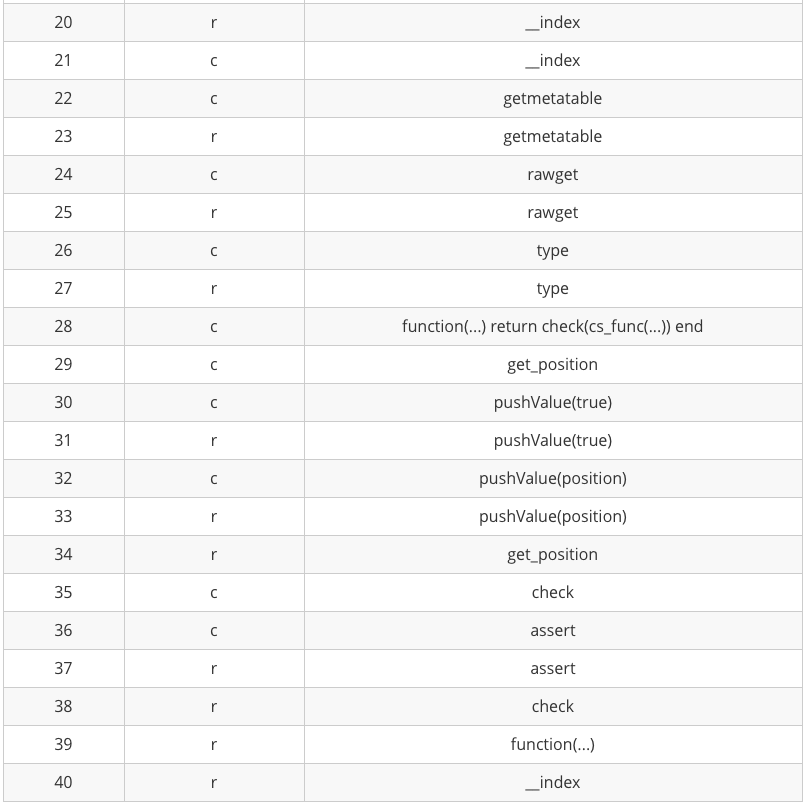The height and width of the screenshot is (806, 805).
Task: Click "pushValue(true)" in row 30
Action: click(x=552, y=402)
